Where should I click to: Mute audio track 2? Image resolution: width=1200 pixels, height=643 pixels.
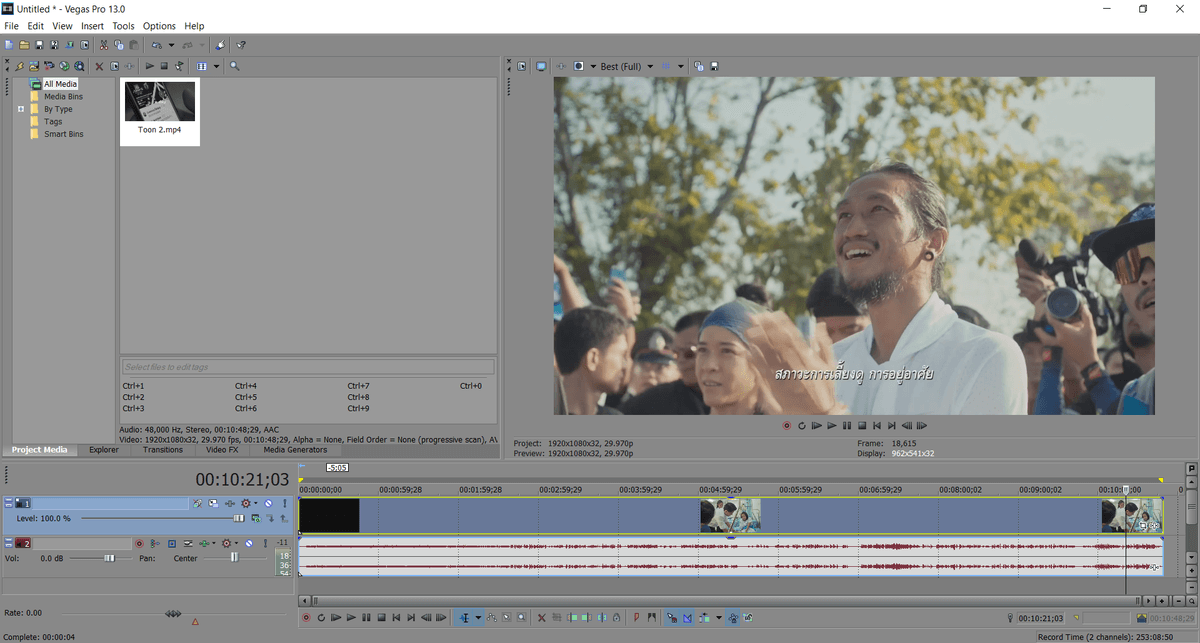249,544
